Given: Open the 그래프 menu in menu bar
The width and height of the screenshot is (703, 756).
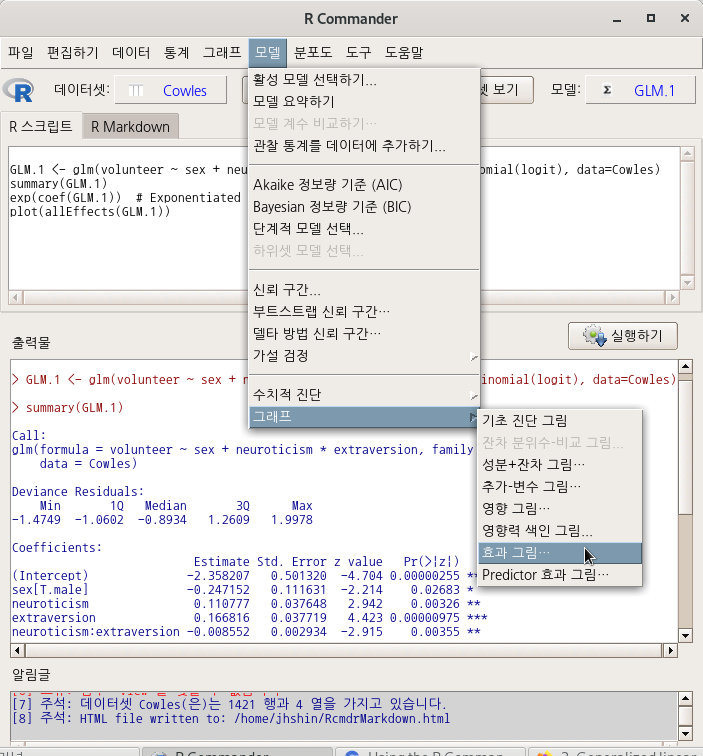Looking at the screenshot, I should point(222,52).
